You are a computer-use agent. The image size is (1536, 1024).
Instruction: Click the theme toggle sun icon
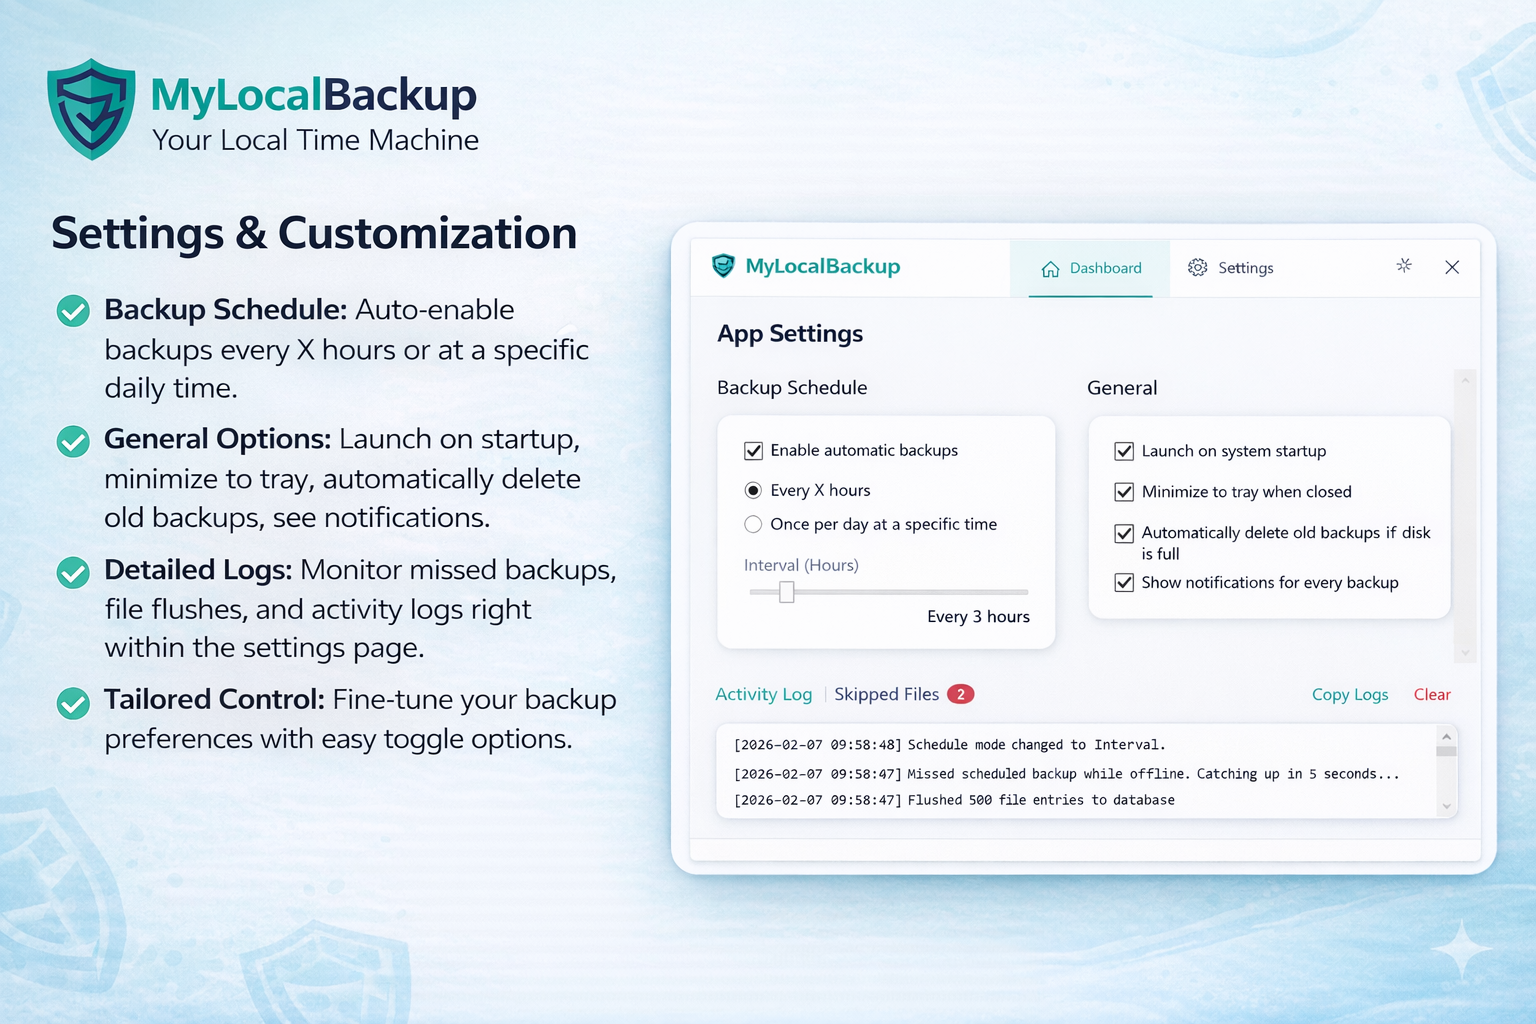[1404, 267]
